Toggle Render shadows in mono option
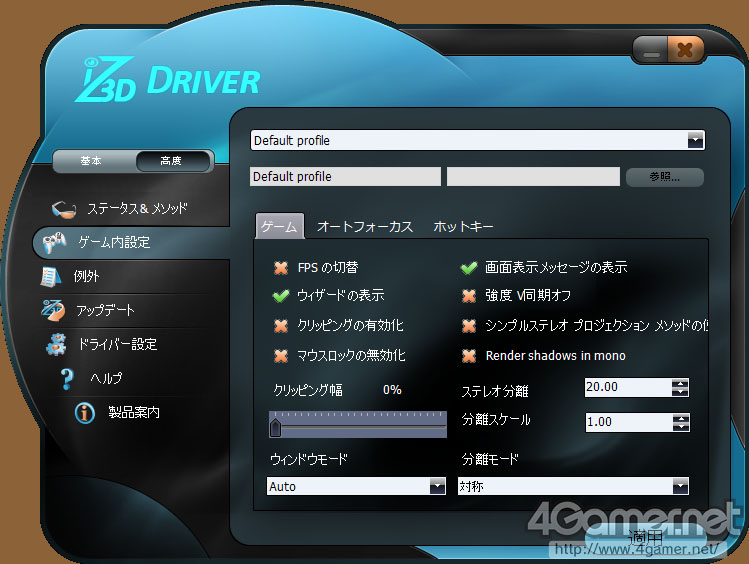This screenshot has width=749, height=564. coord(469,356)
